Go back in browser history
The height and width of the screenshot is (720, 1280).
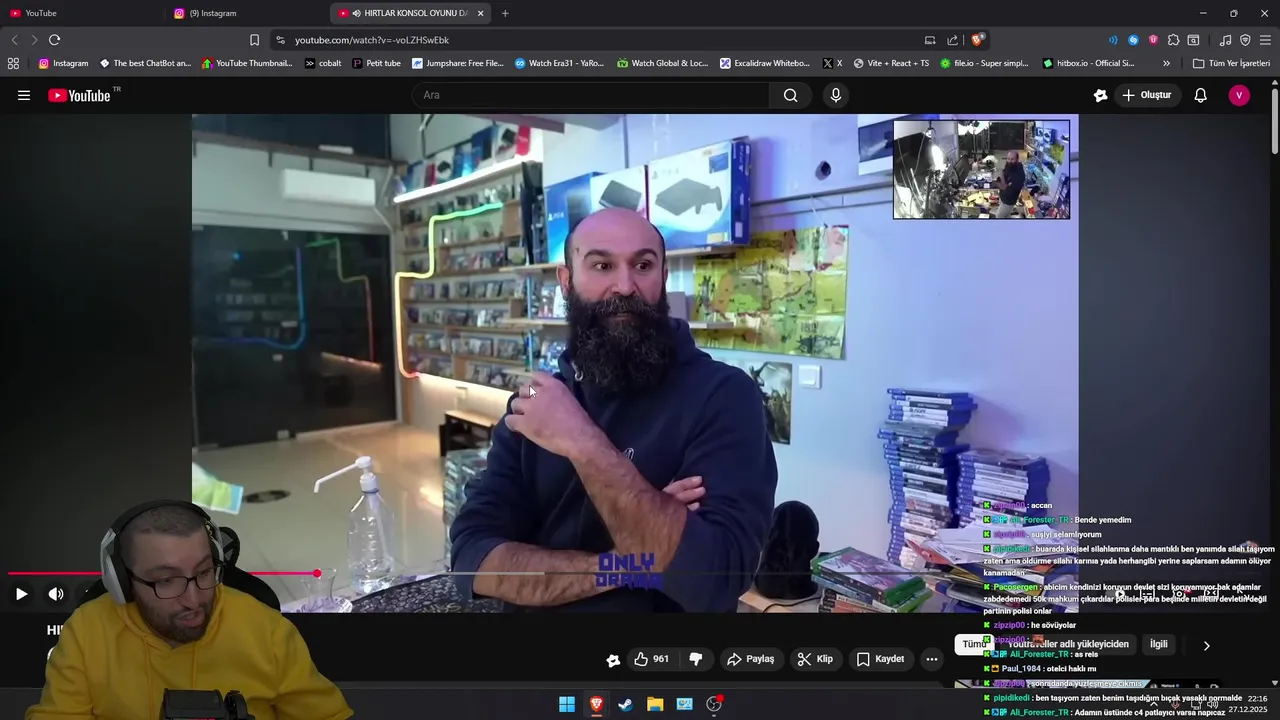(x=14, y=40)
